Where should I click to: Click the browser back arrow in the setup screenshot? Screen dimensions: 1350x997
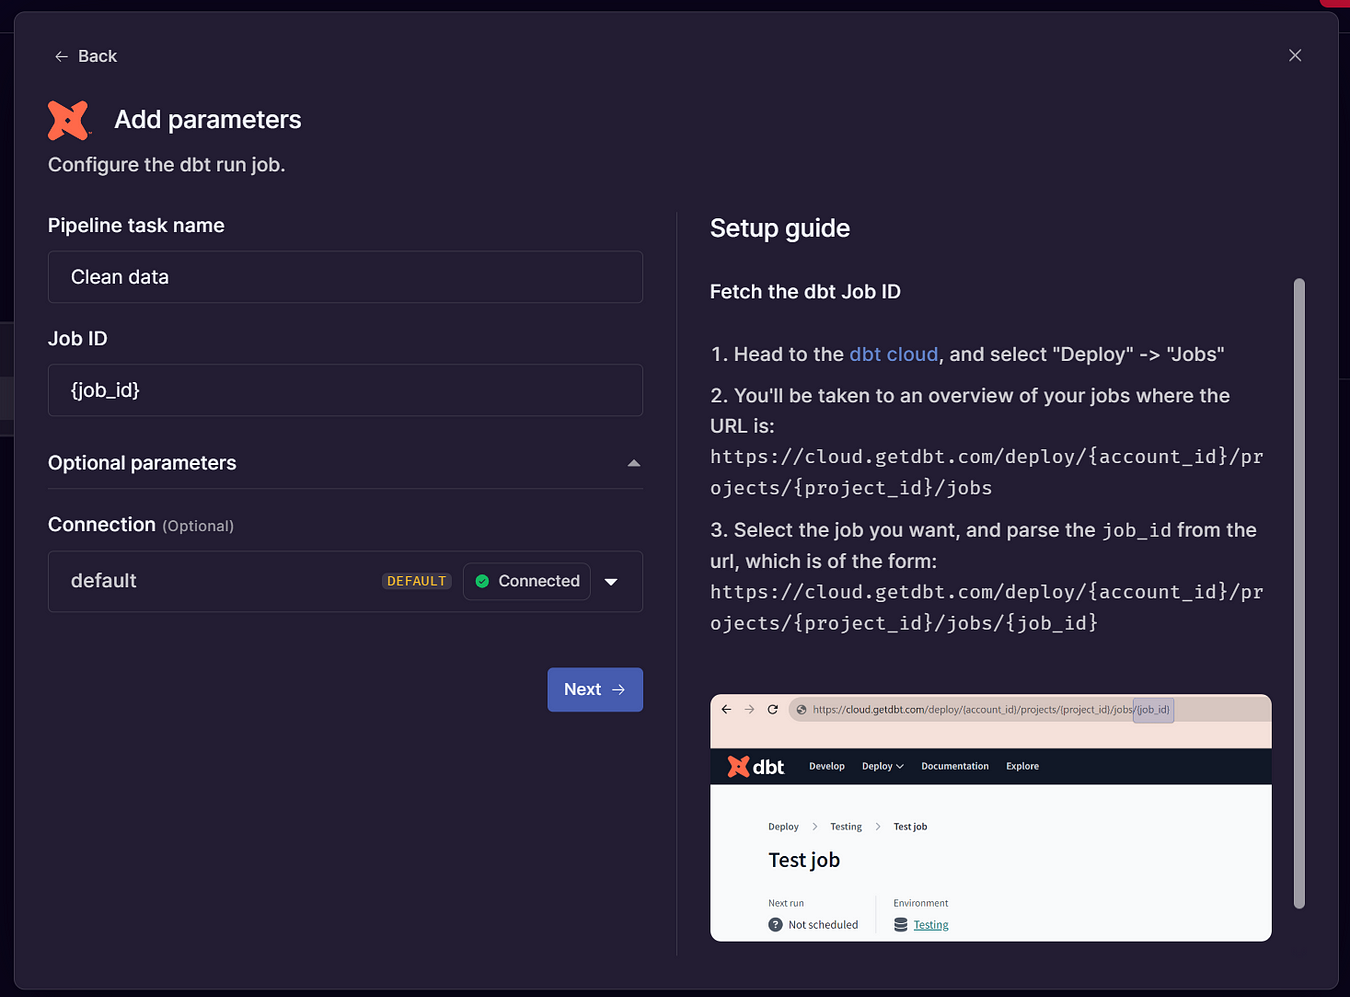[x=726, y=709]
